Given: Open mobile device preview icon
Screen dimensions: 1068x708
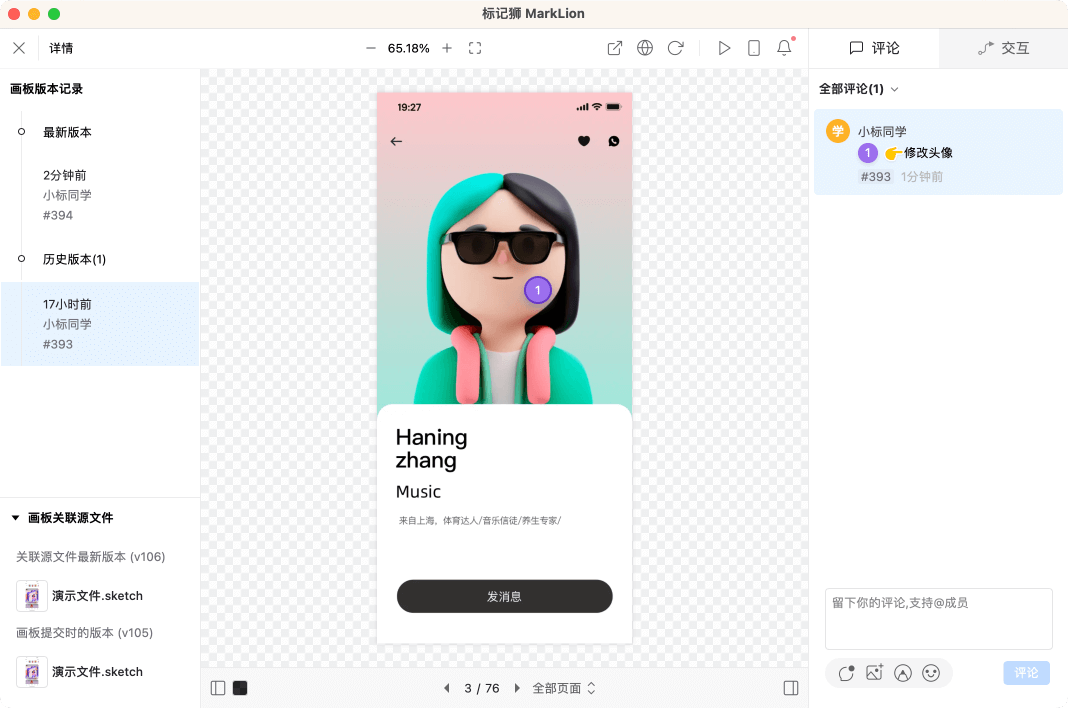Looking at the screenshot, I should [754, 48].
